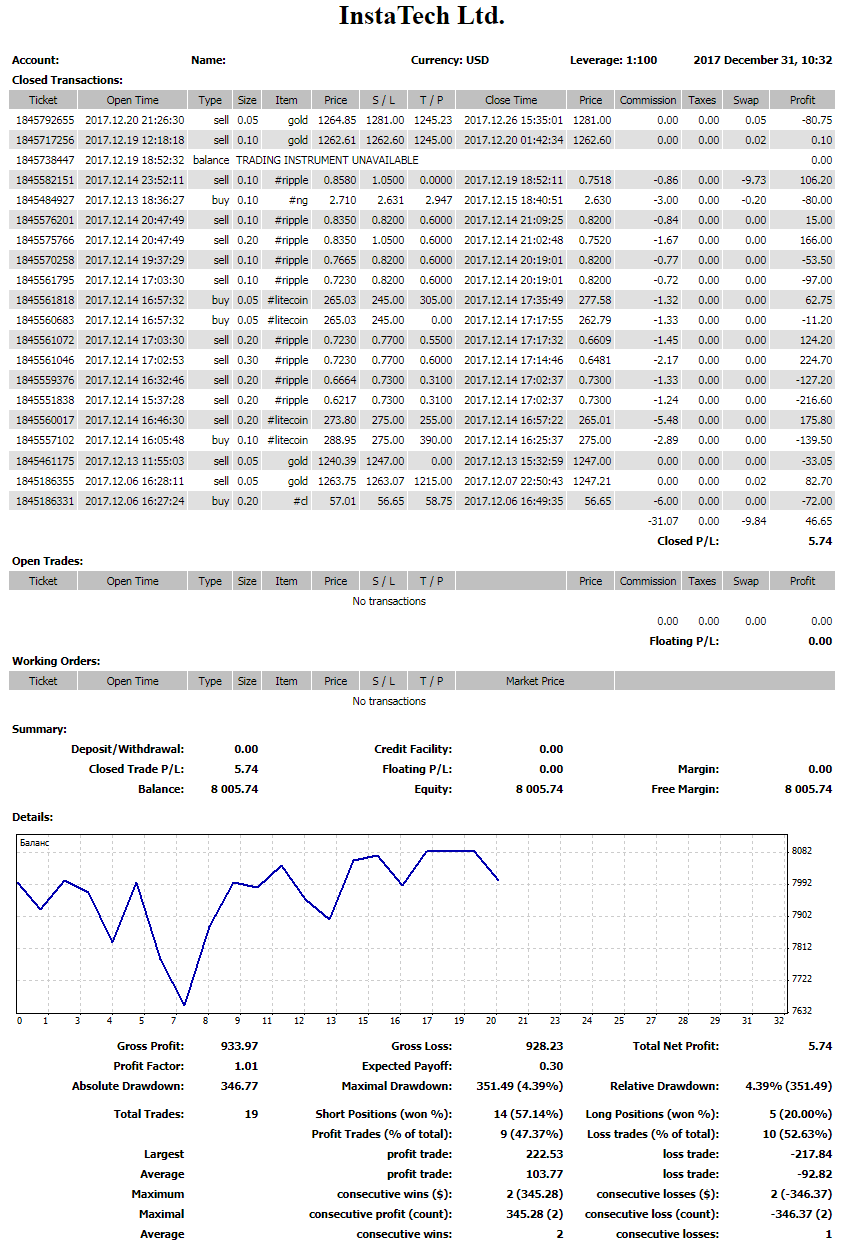Select ticket number 1845561072

[45, 340]
